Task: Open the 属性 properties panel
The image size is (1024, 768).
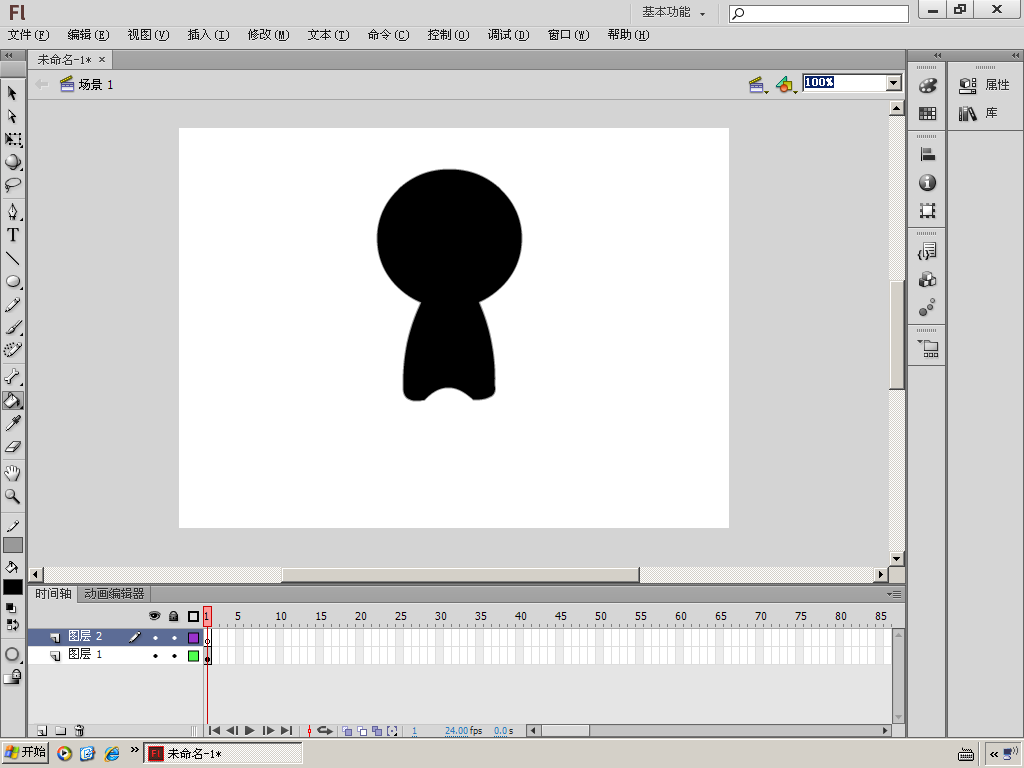Action: tap(985, 85)
